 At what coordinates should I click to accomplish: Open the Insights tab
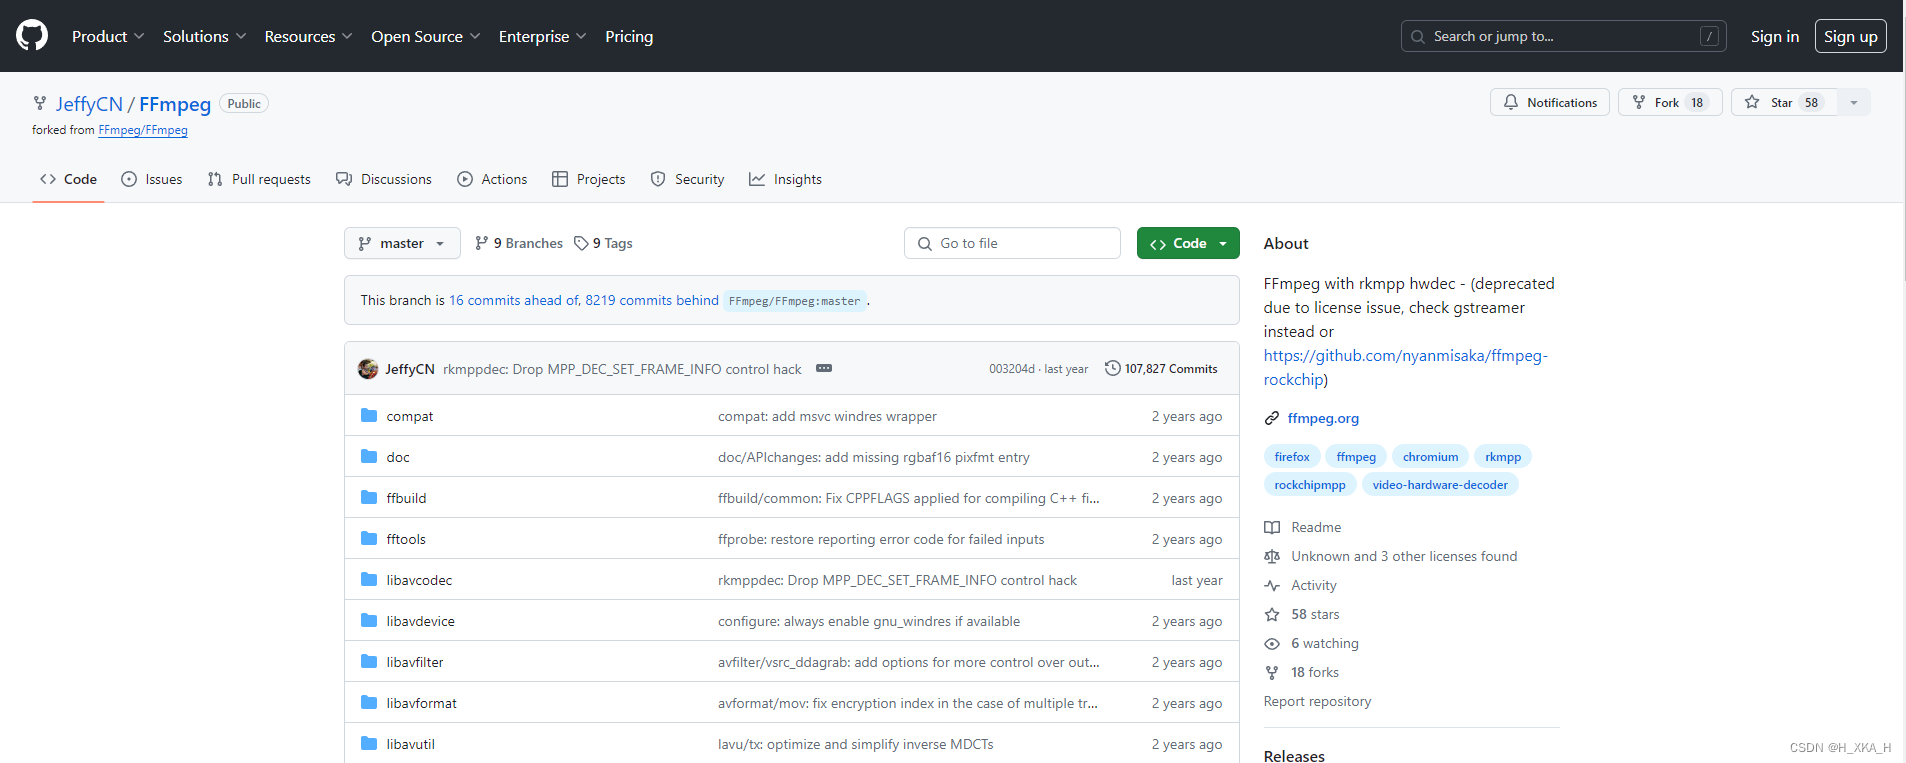(x=785, y=179)
